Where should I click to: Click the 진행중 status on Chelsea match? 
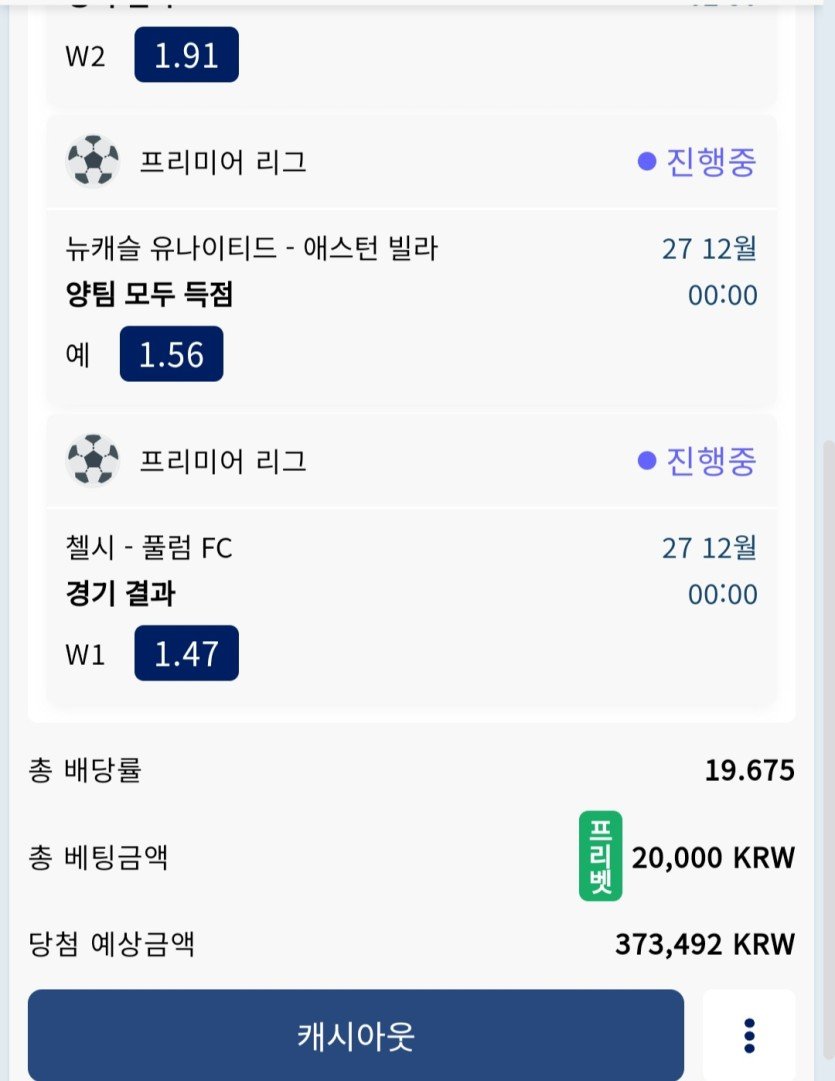[x=697, y=461]
